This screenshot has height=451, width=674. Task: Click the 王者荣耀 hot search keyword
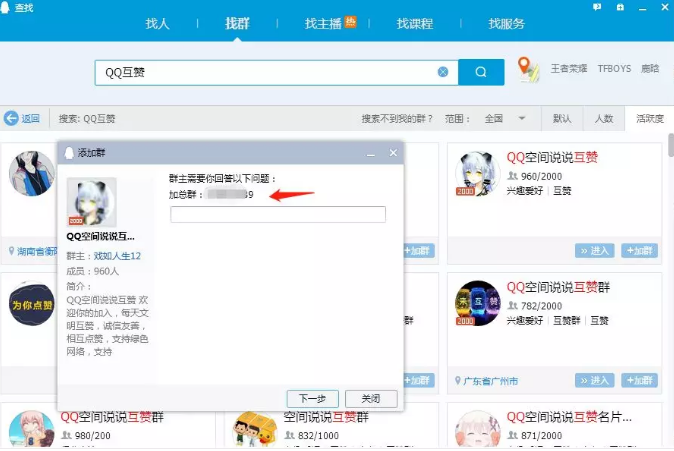(567, 69)
